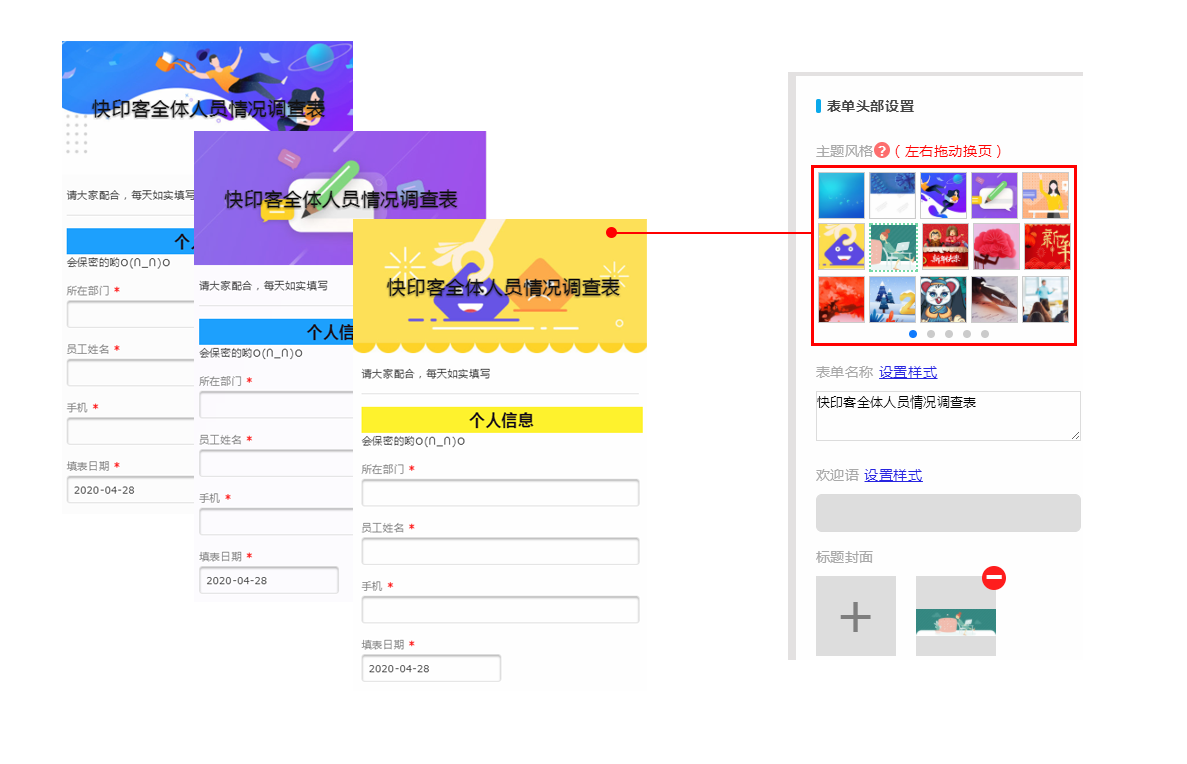The height and width of the screenshot is (764, 1187).
Task: Click 所在部门 field in yellow form preview
Action: click(500, 493)
